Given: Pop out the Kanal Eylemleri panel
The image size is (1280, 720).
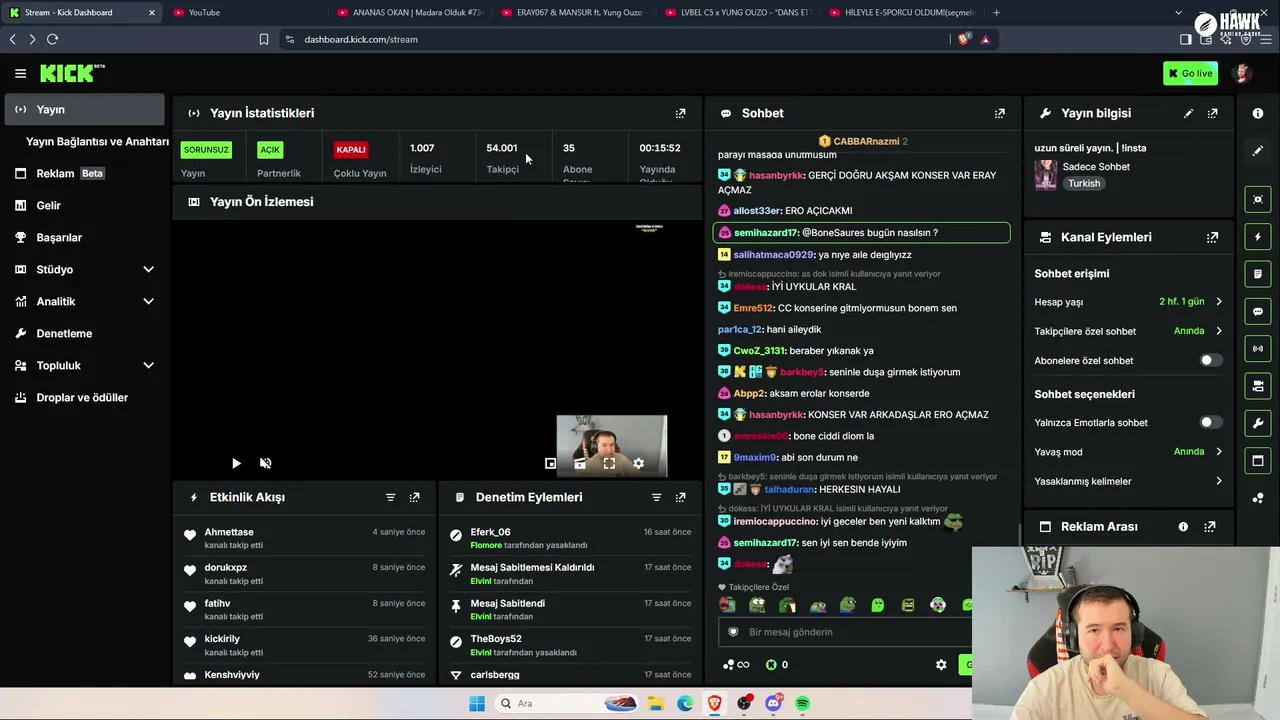Looking at the screenshot, I should [1212, 237].
